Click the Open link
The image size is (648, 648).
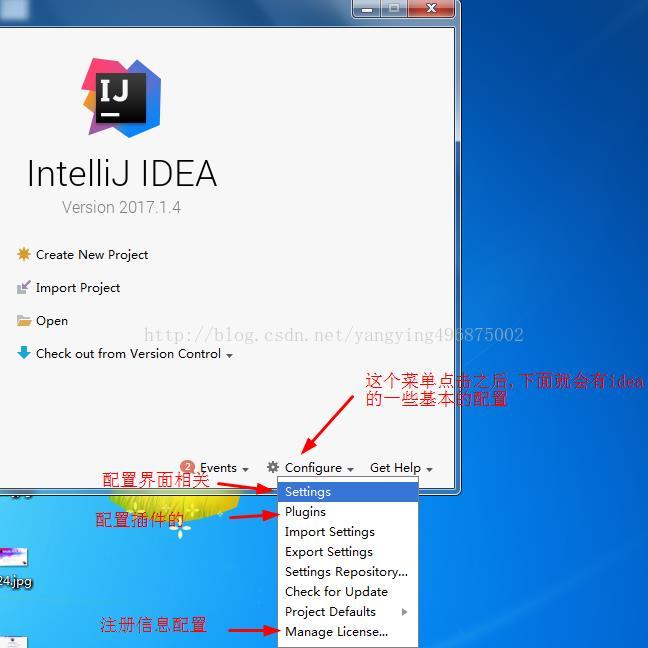click(52, 321)
